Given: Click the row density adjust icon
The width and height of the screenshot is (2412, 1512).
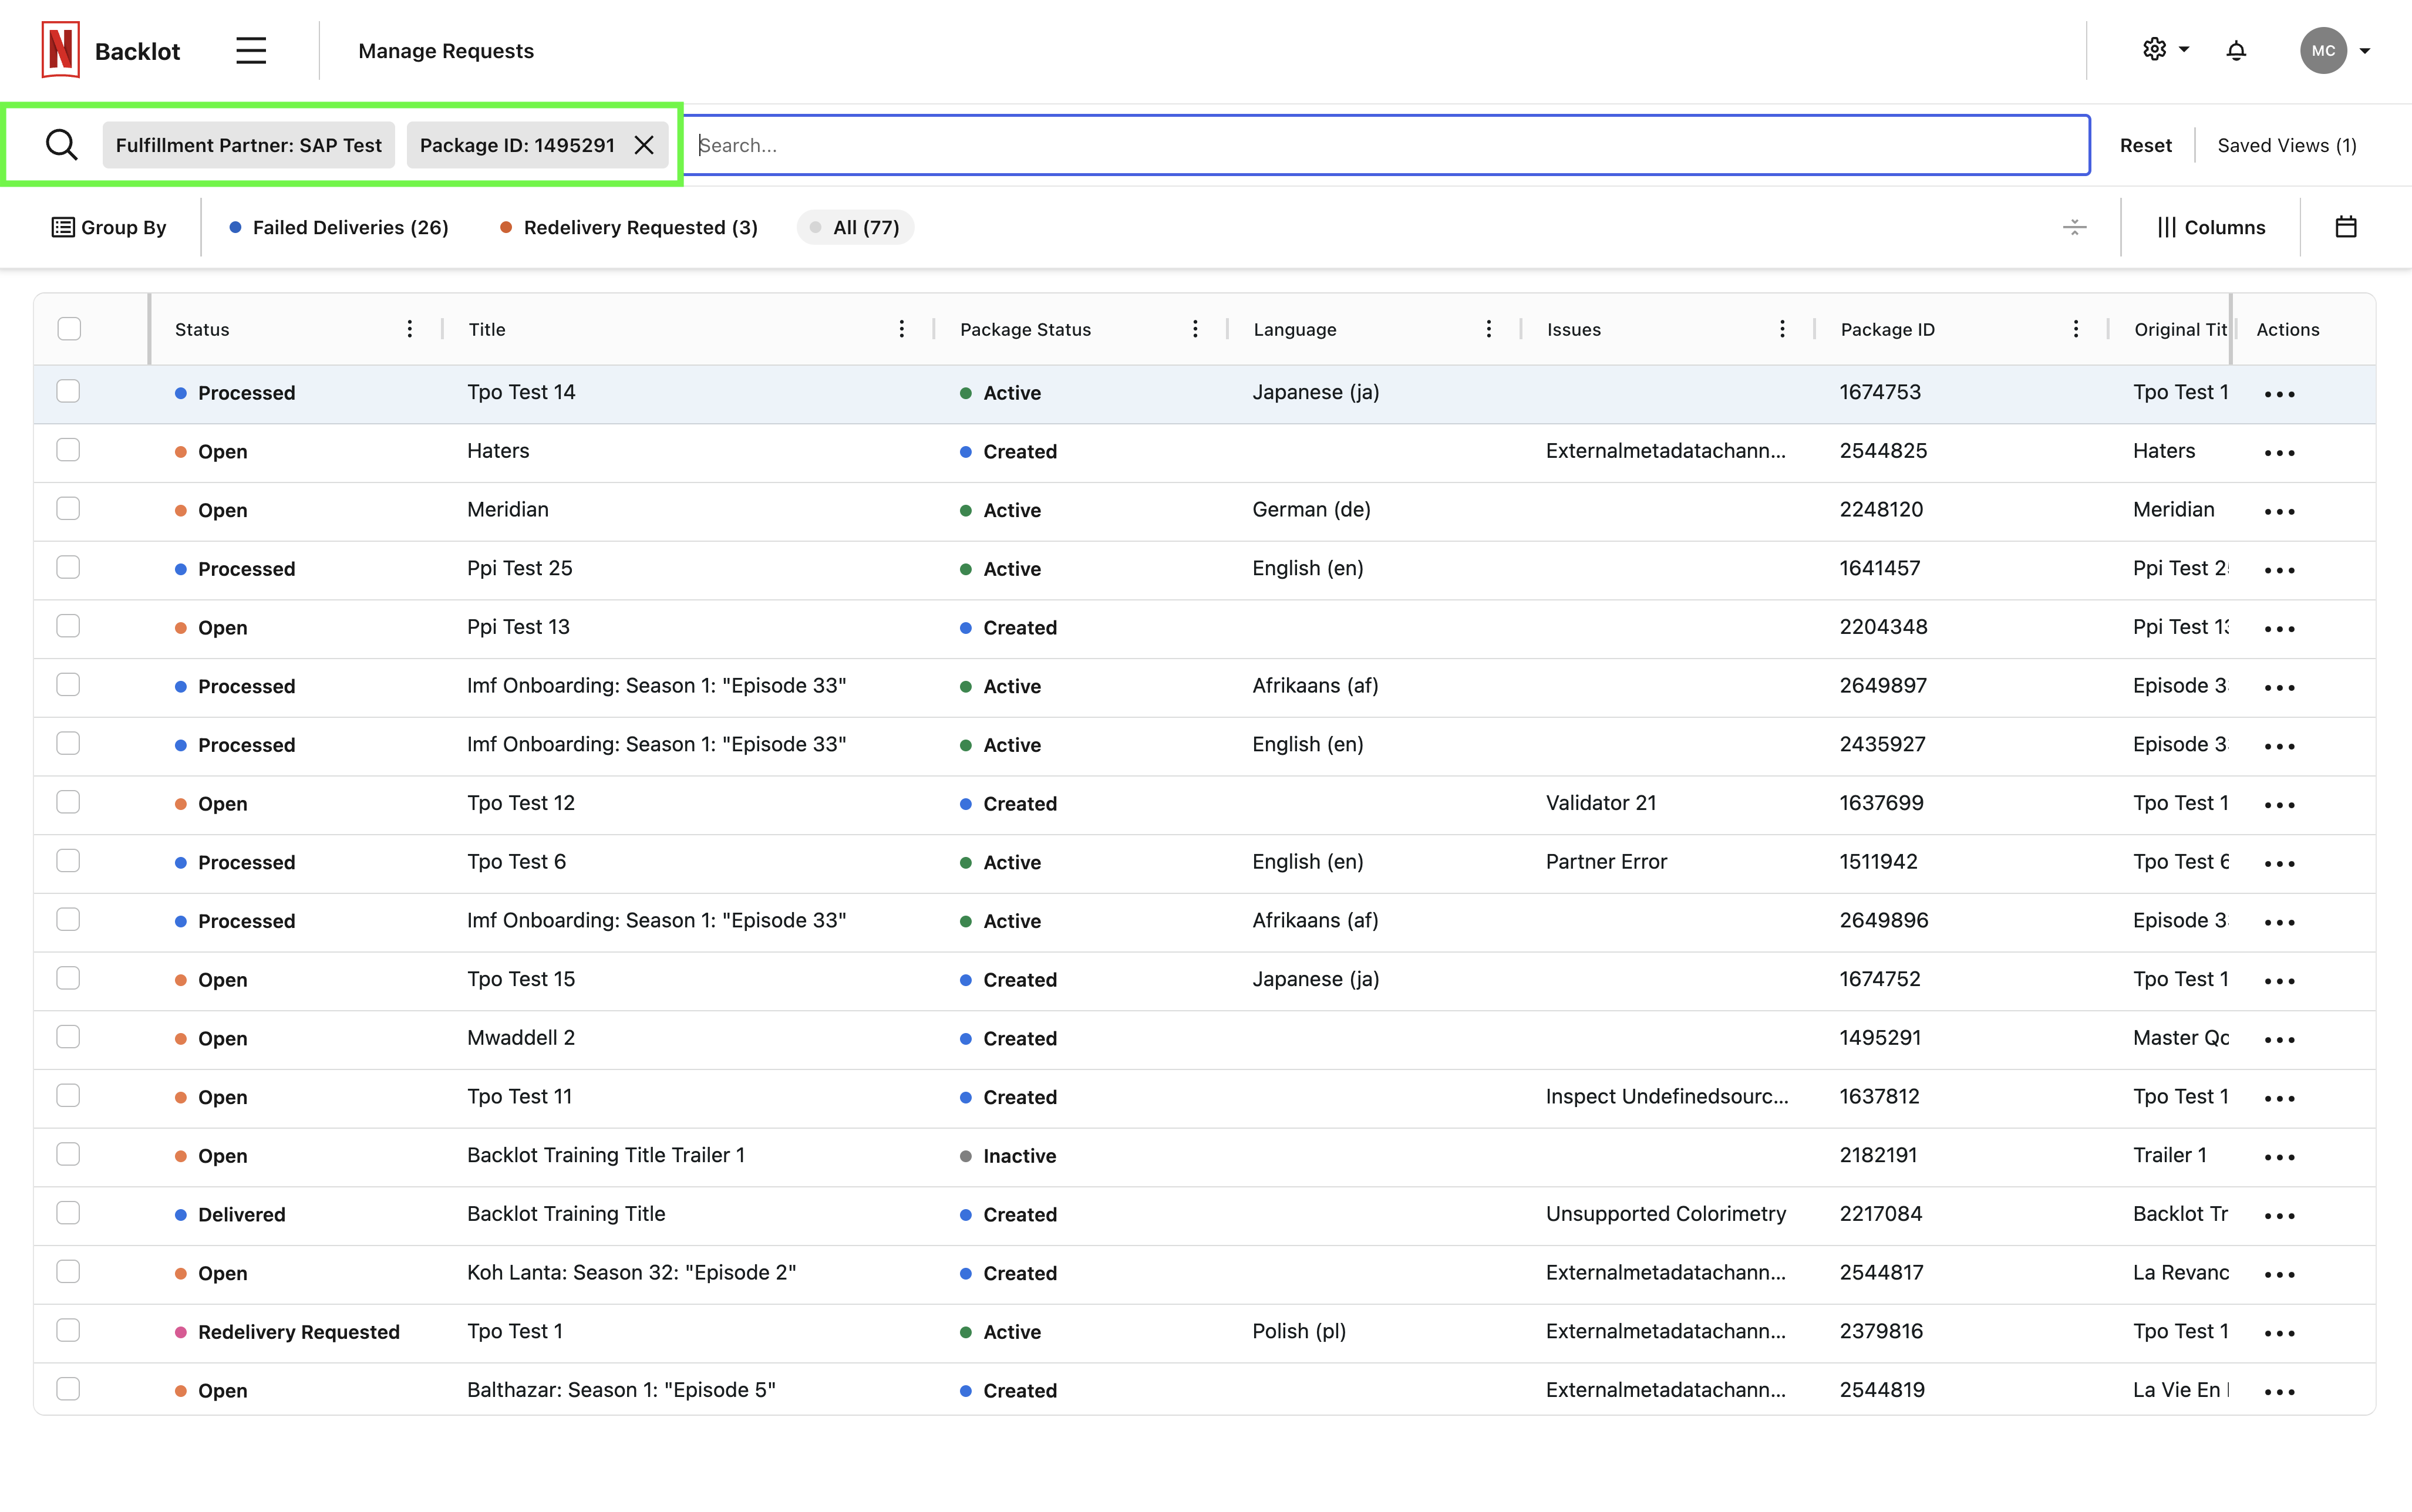Looking at the screenshot, I should [2074, 227].
